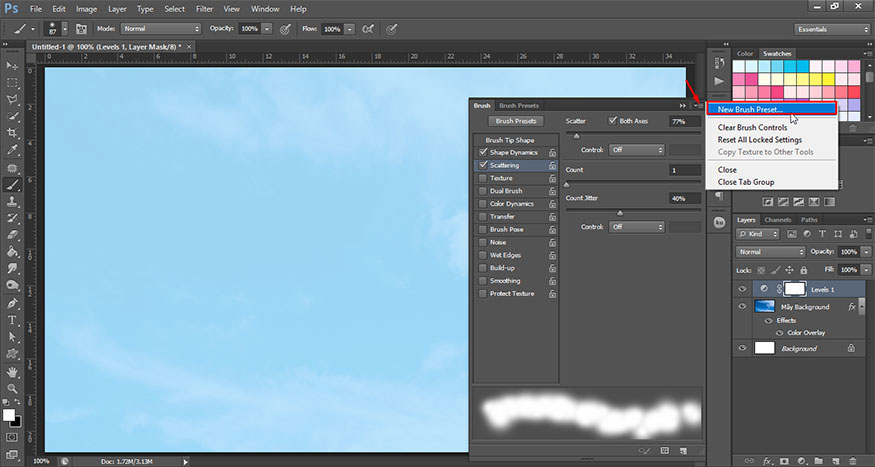This screenshot has height=467, width=875.
Task: Uncheck the Both Axes checkbox
Action: click(613, 121)
